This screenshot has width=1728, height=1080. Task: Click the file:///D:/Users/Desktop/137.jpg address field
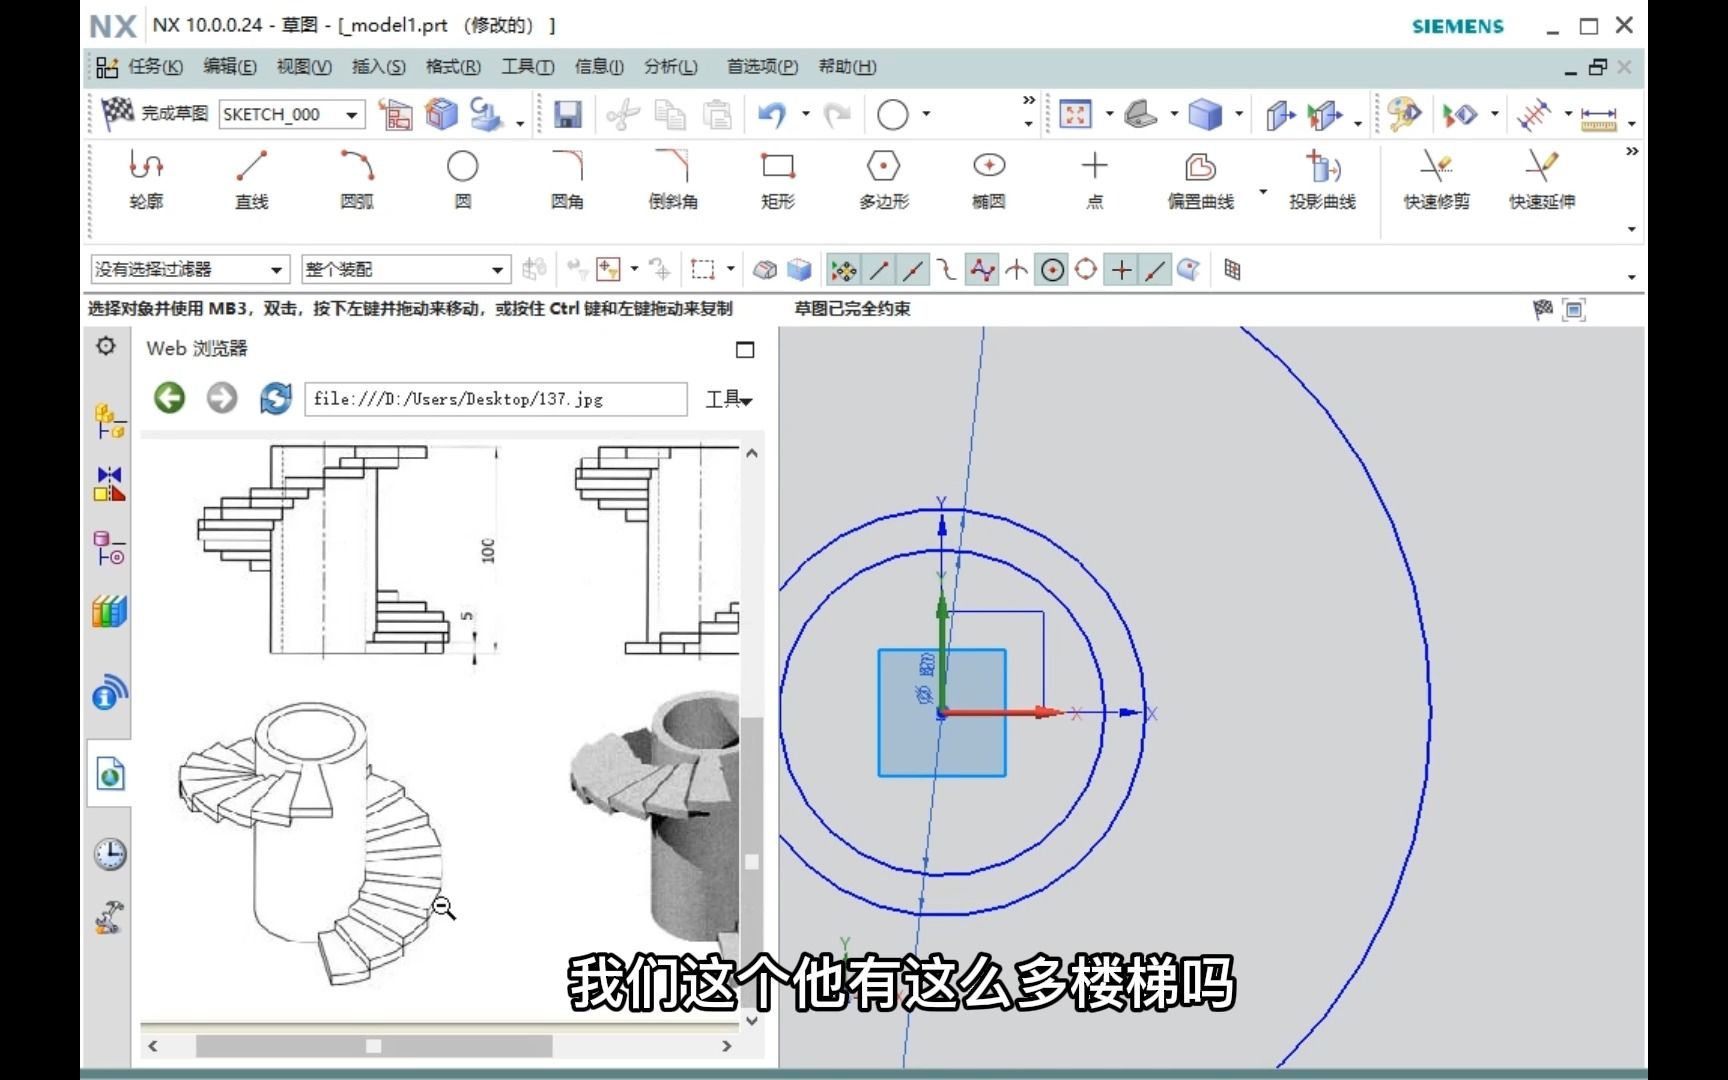point(496,399)
